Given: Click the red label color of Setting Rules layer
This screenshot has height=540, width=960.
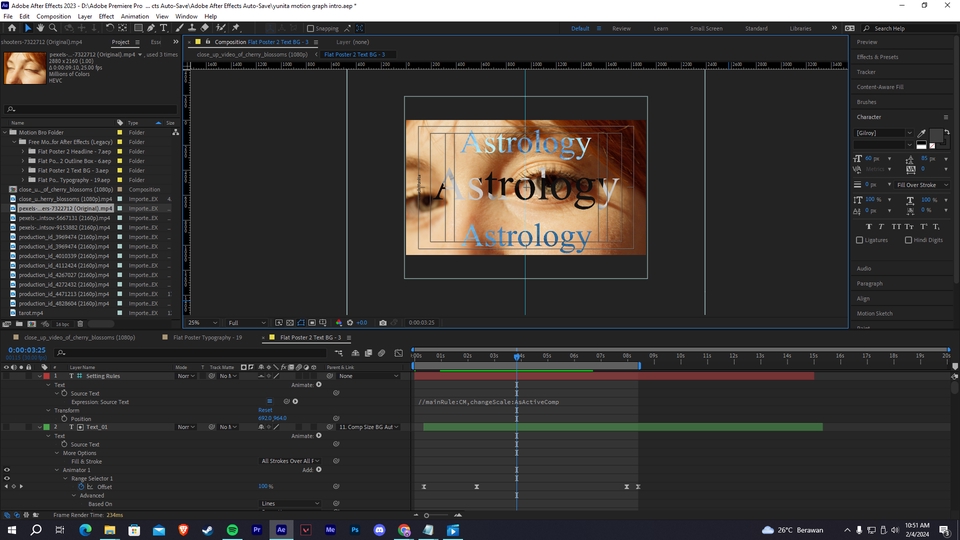Looking at the screenshot, I should (47, 376).
